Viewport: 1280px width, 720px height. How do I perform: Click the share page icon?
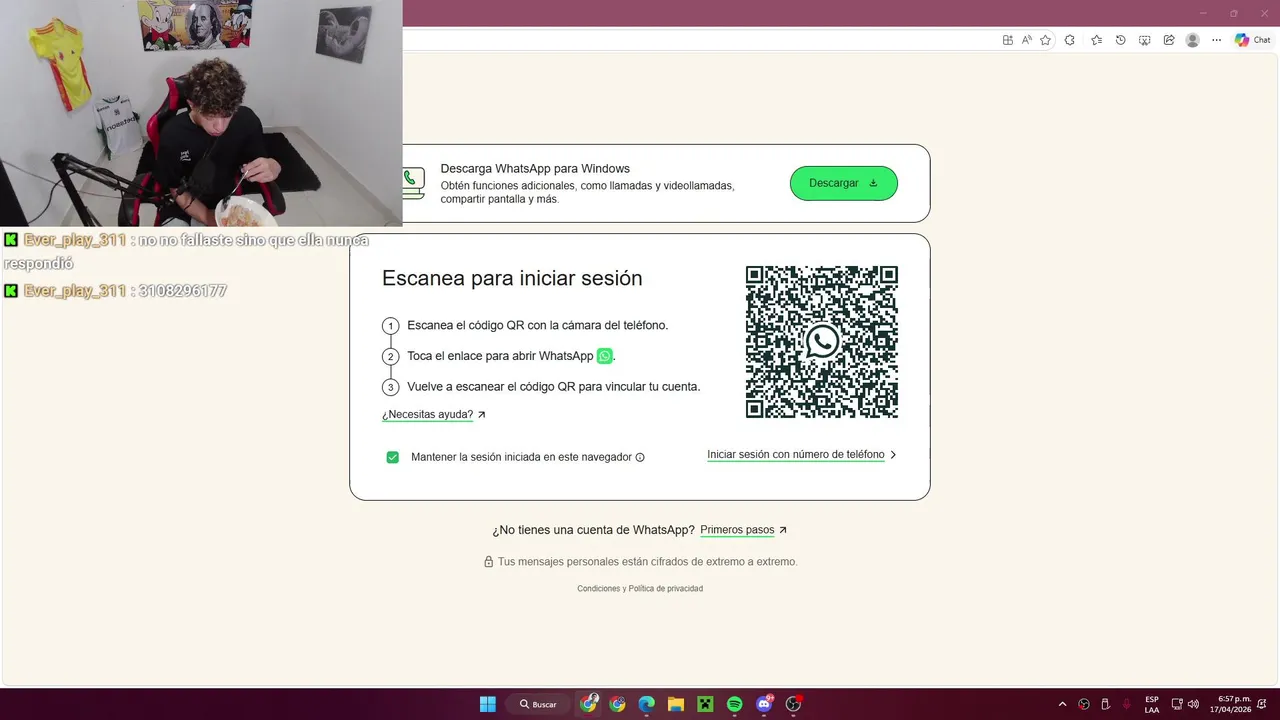coord(1168,40)
